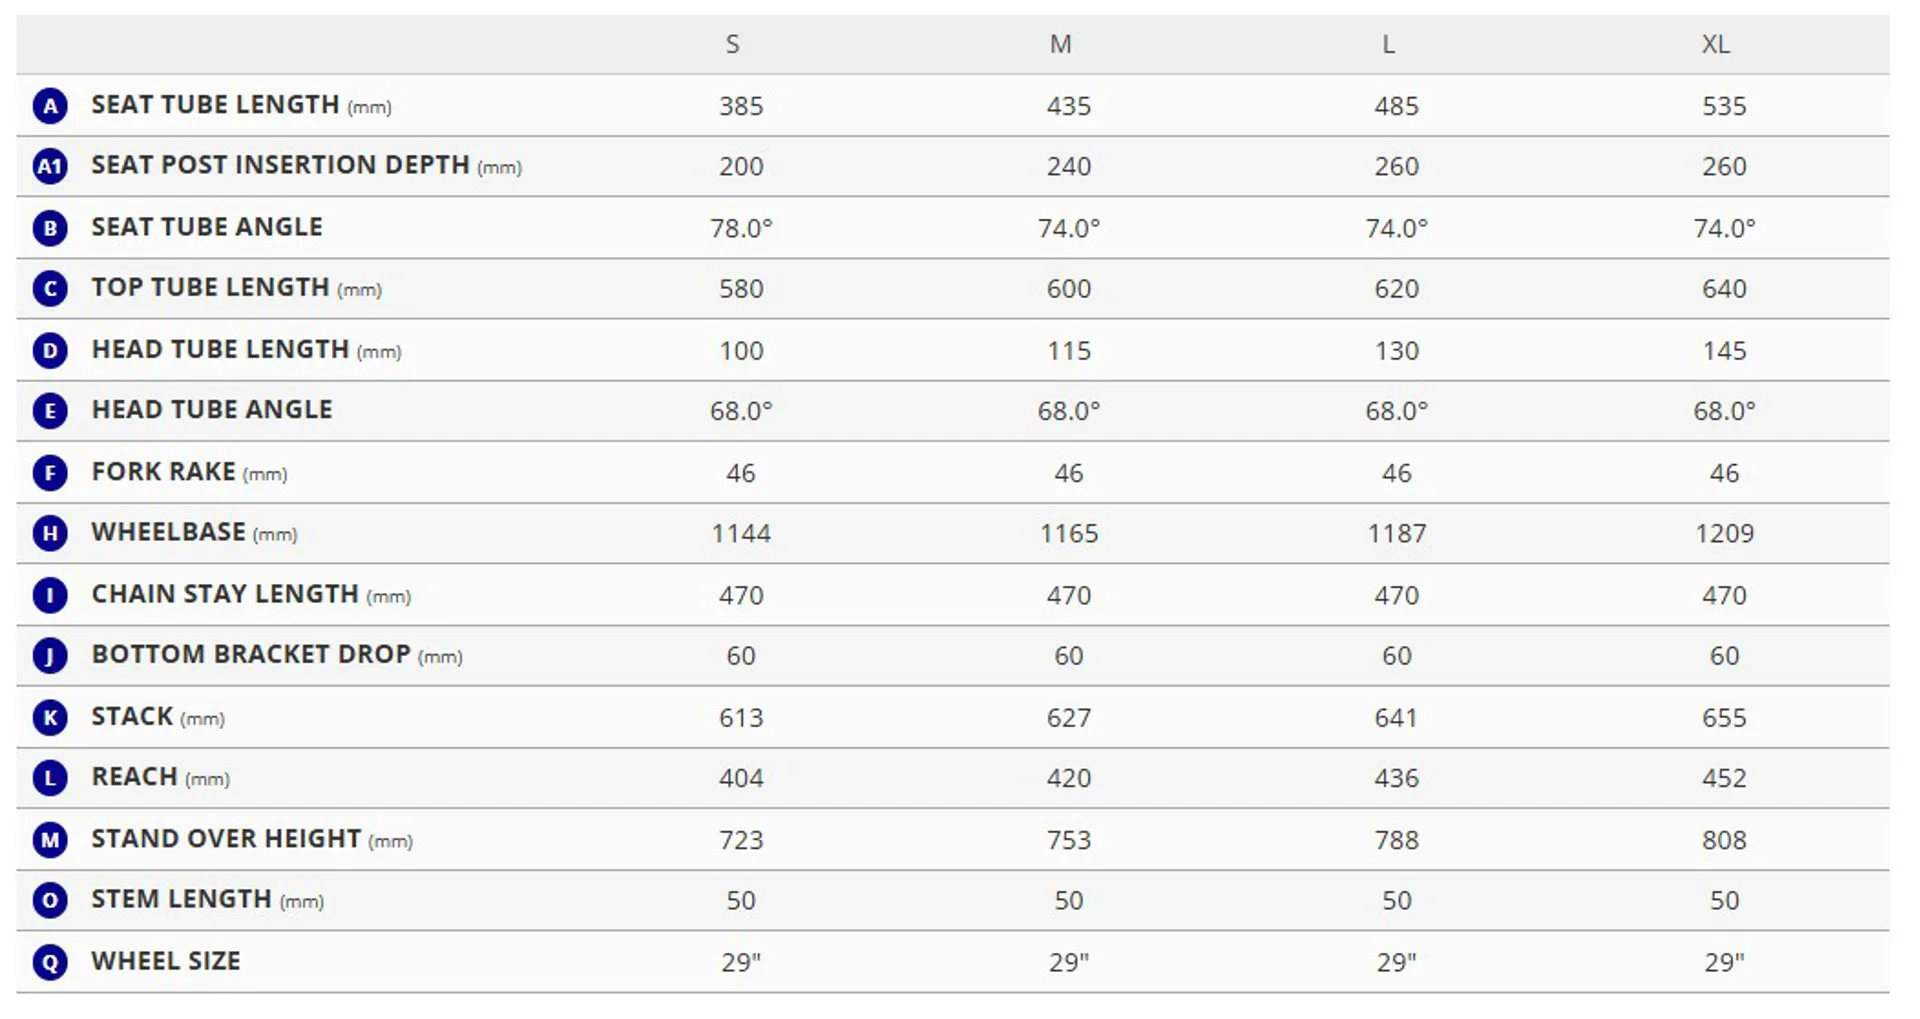The width and height of the screenshot is (1920, 1019).
Task: Select the S size column header
Action: point(733,44)
